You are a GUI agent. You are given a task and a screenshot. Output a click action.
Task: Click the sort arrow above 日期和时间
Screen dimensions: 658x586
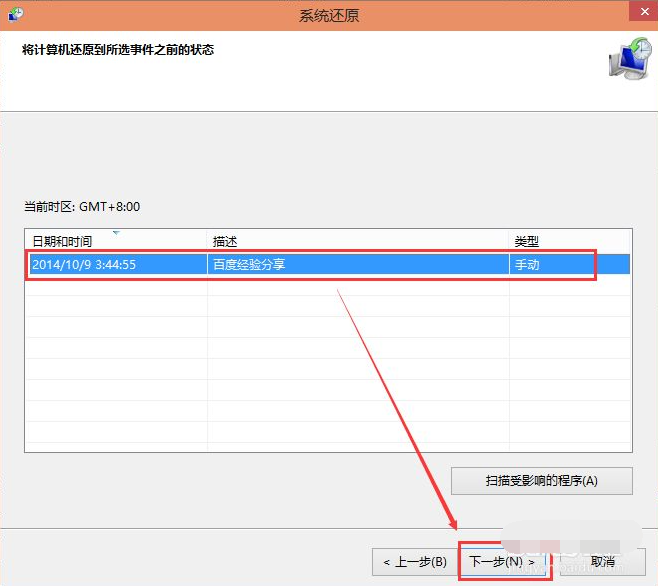point(116,233)
